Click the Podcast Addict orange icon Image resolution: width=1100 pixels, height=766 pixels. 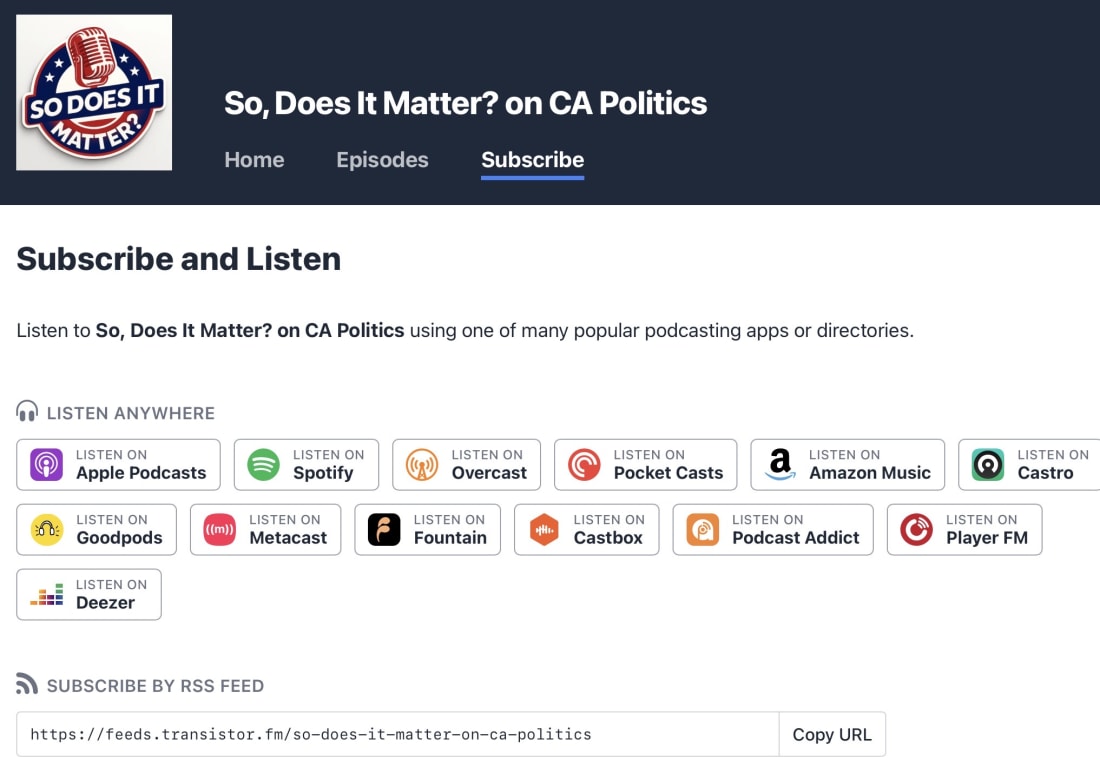(x=703, y=530)
